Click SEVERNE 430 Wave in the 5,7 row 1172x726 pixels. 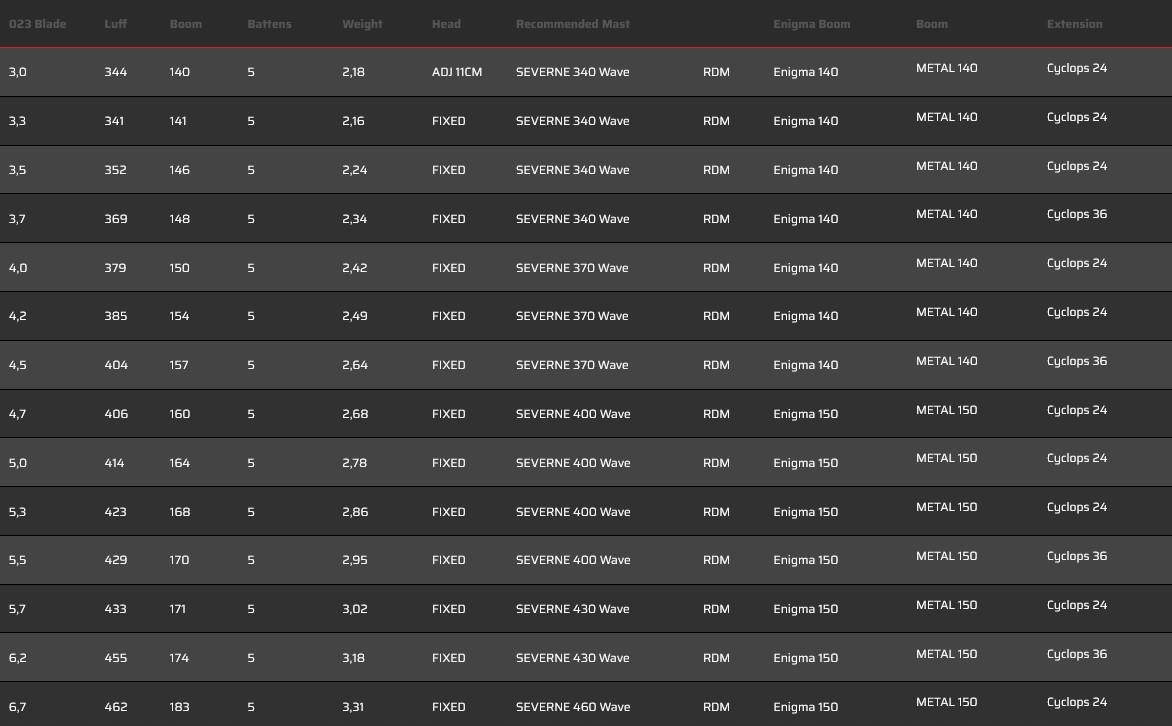[572, 609]
